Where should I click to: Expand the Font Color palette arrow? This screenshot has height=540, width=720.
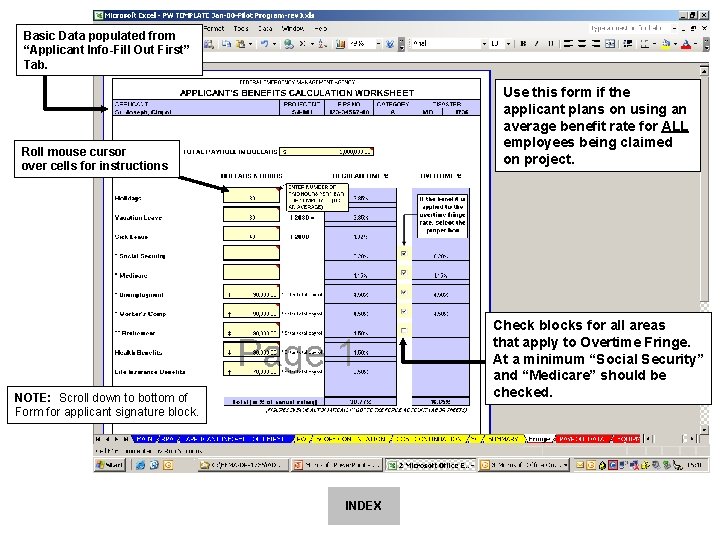click(x=695, y=44)
